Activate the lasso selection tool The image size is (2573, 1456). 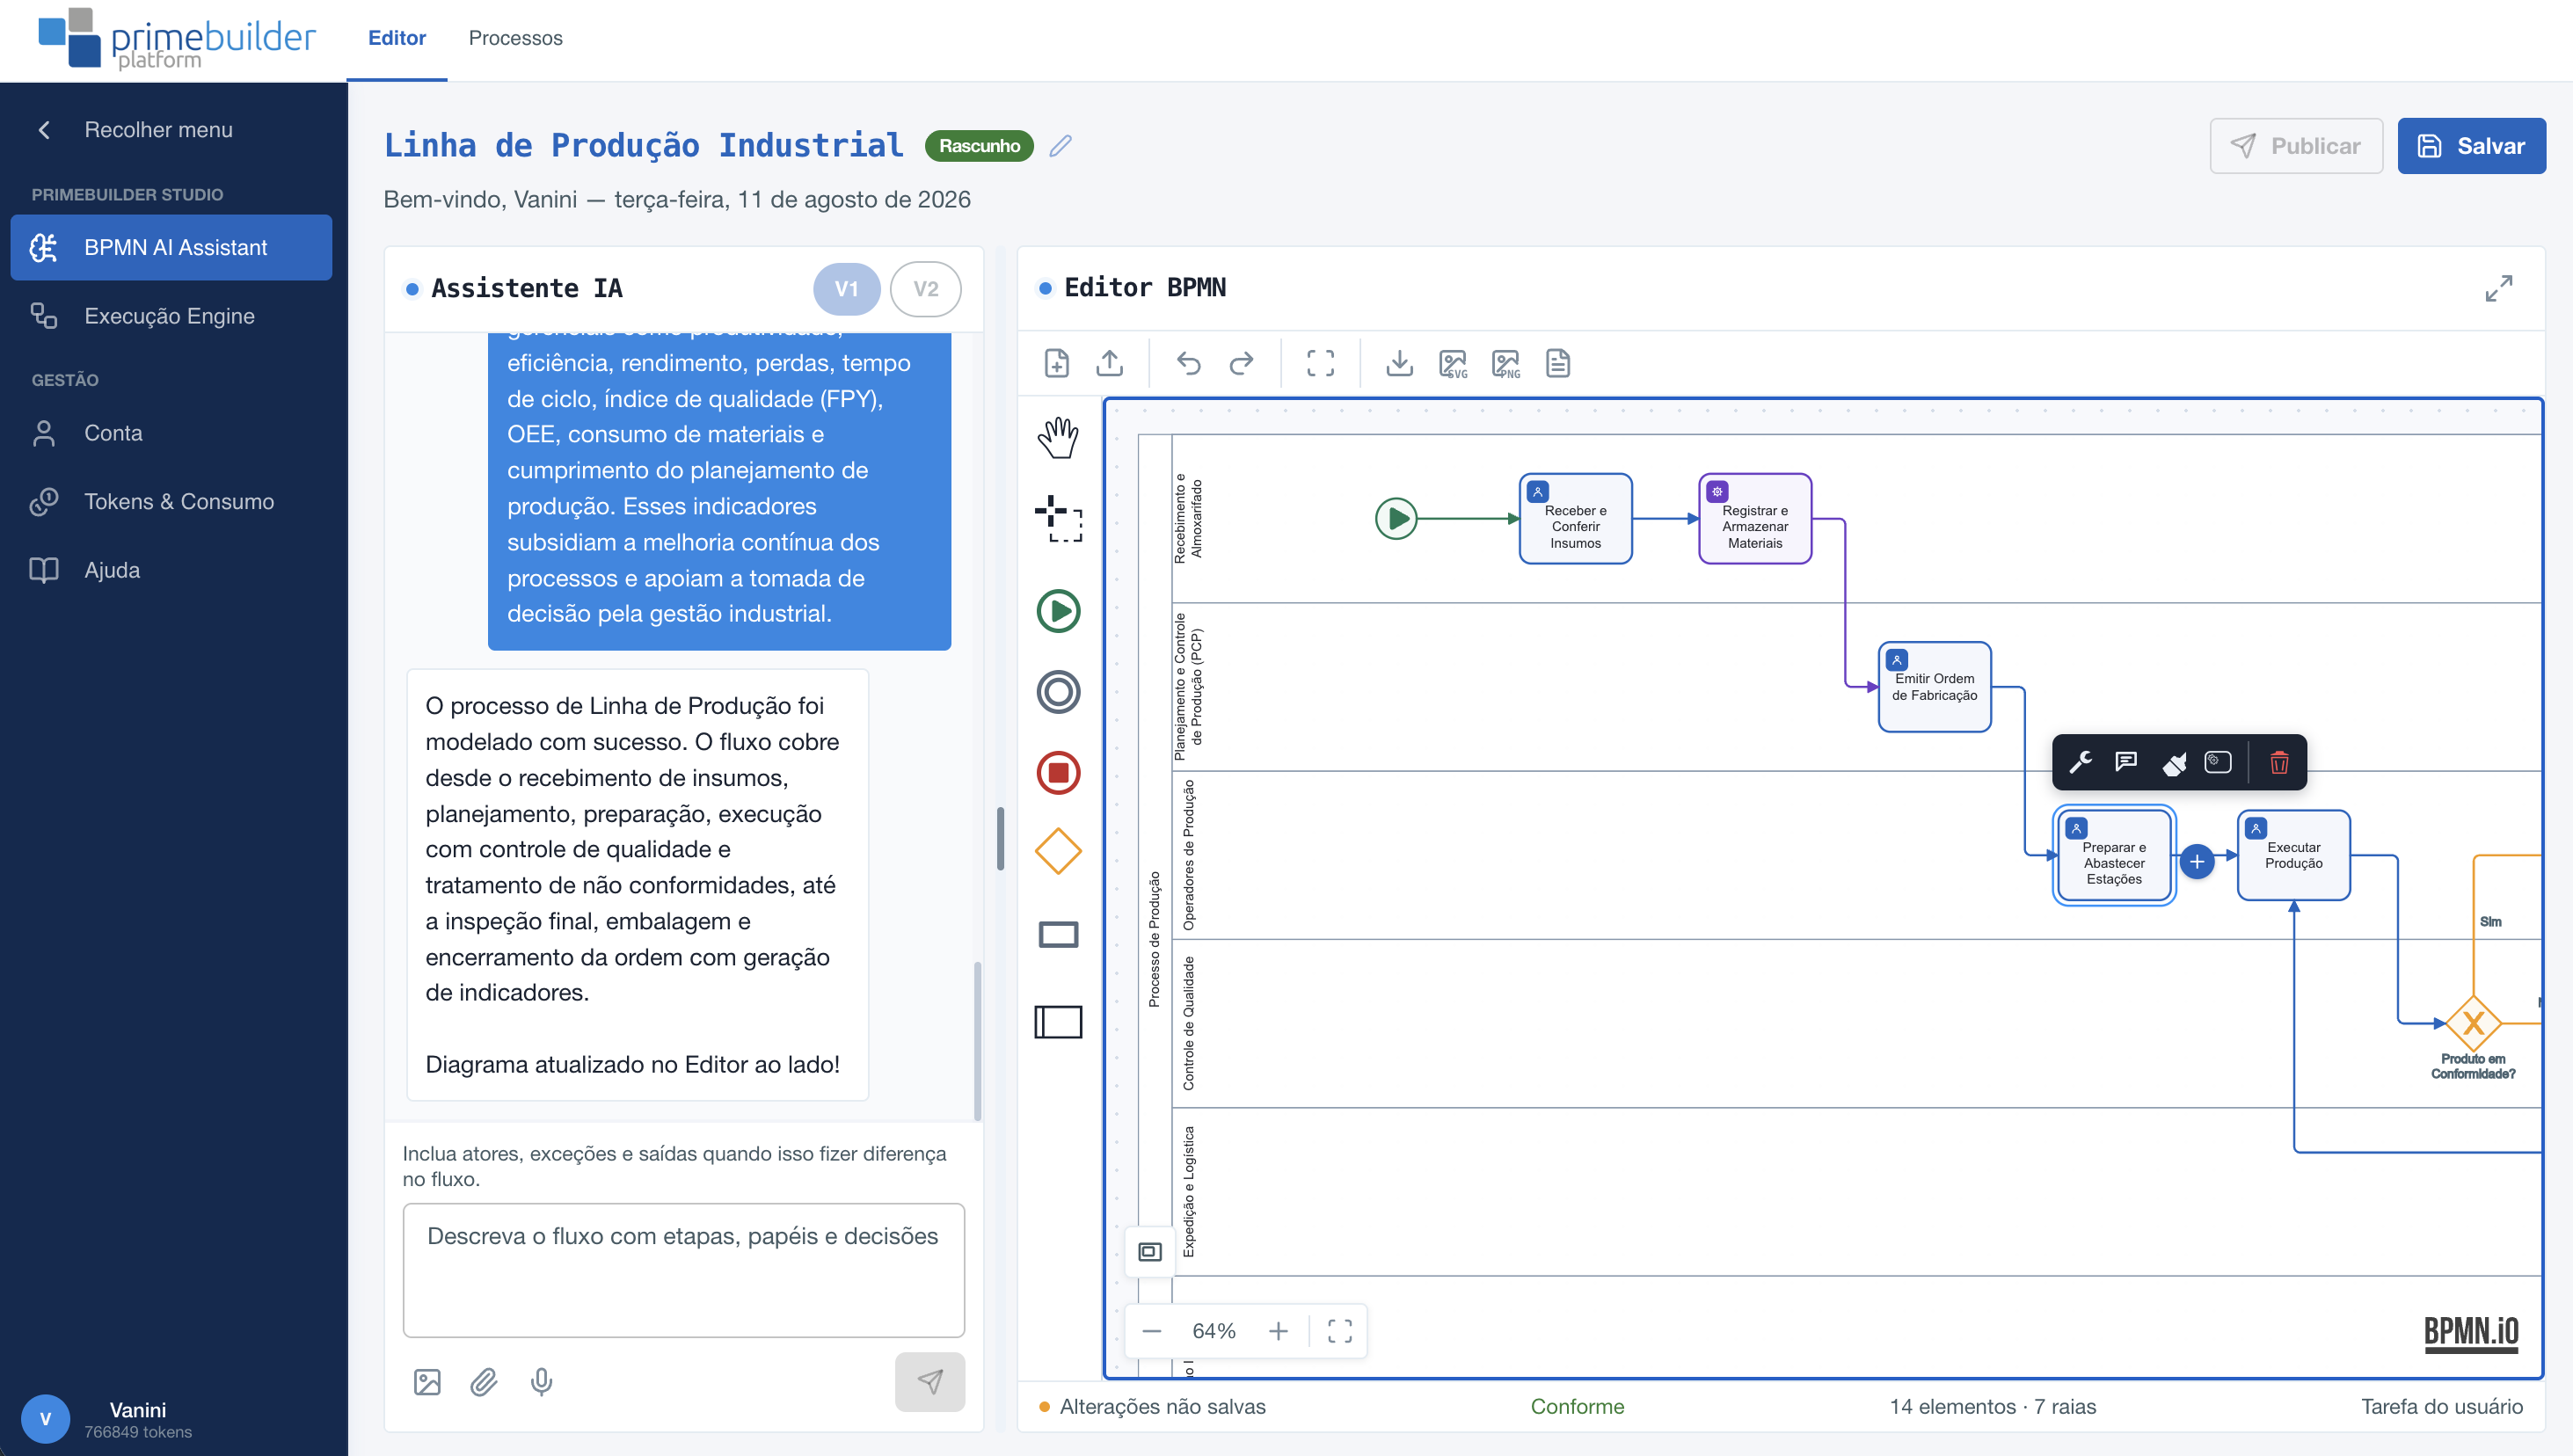[x=1057, y=518]
